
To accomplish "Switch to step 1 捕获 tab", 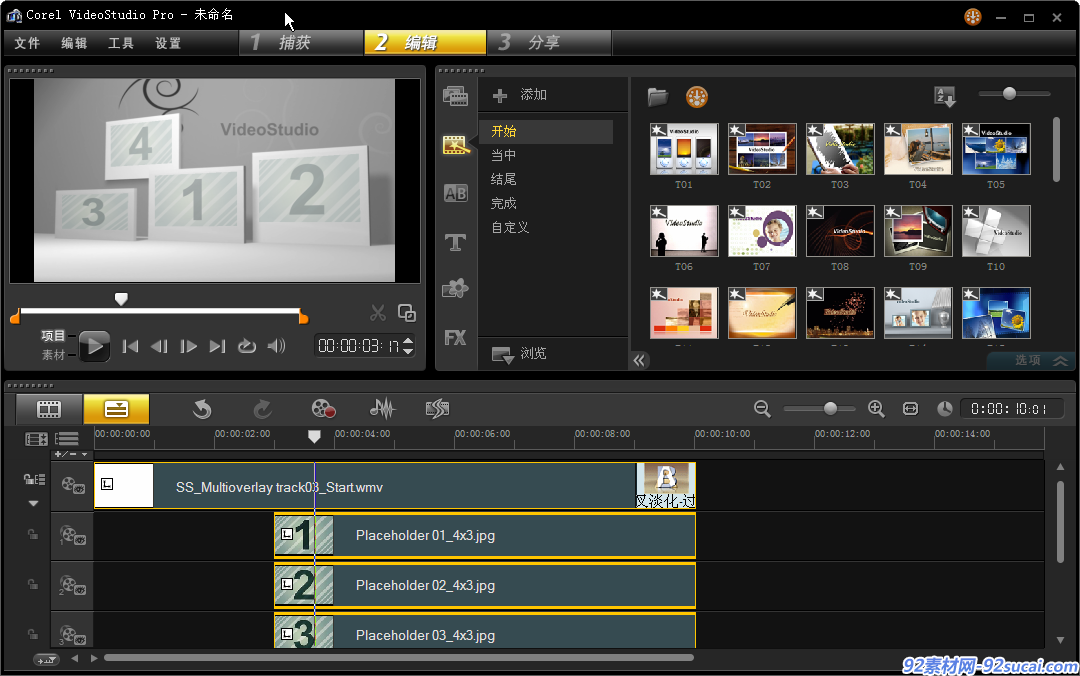I will 301,43.
